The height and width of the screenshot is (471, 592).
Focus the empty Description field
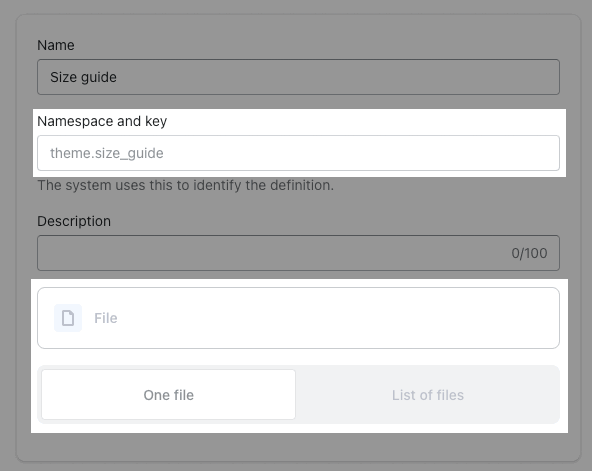298,253
